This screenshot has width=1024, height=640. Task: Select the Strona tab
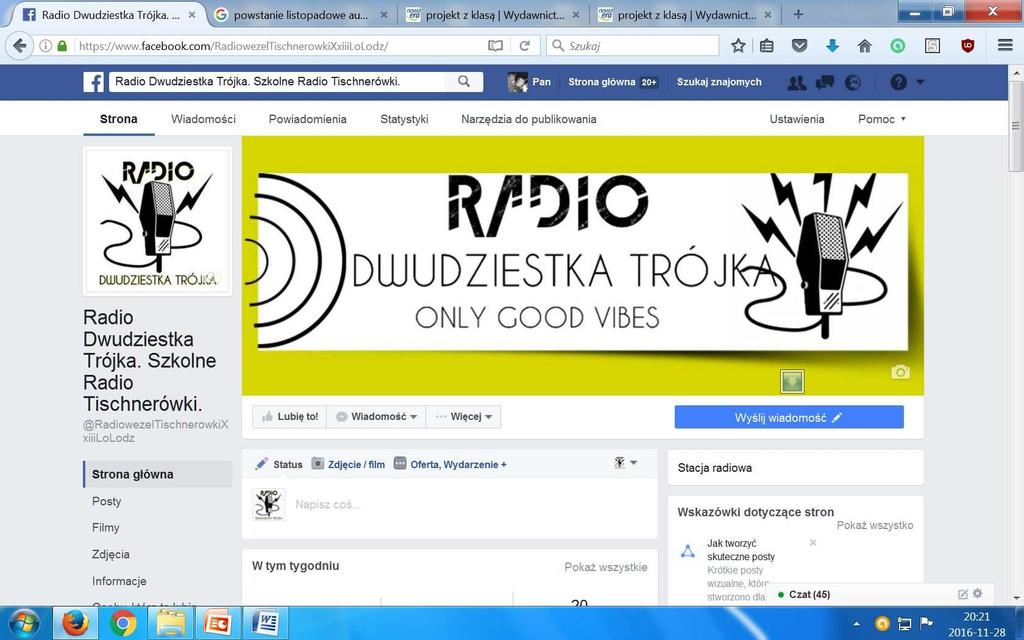(119, 119)
